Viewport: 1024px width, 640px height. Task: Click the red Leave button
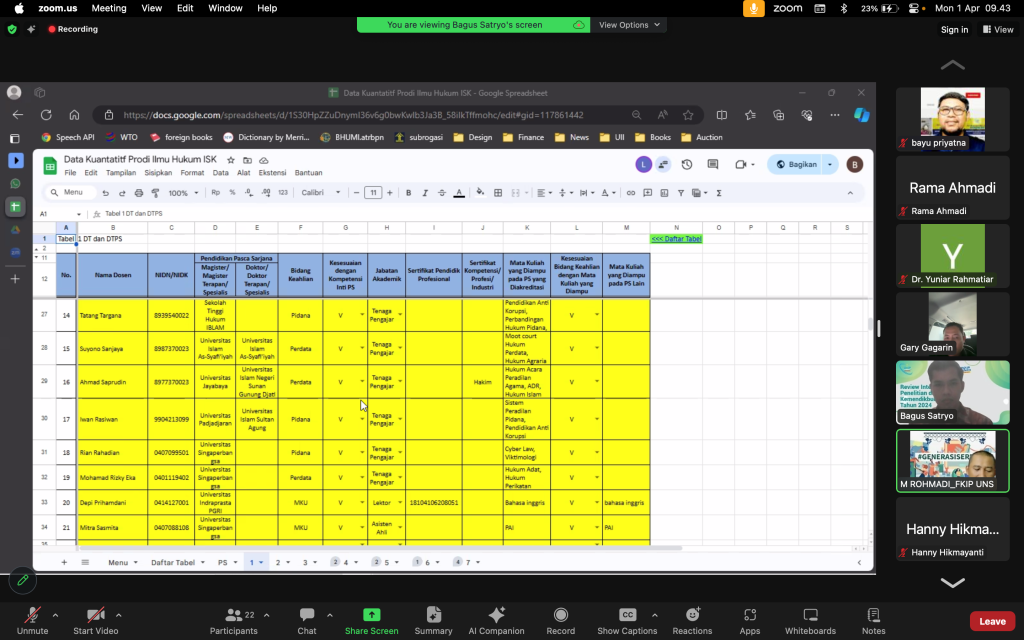992,621
